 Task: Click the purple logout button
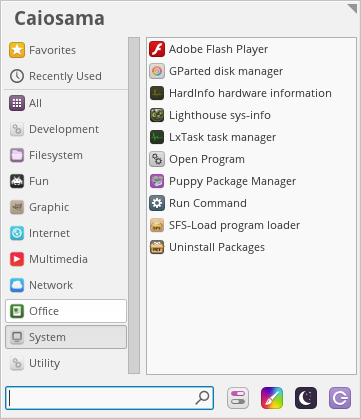[x=340, y=398]
